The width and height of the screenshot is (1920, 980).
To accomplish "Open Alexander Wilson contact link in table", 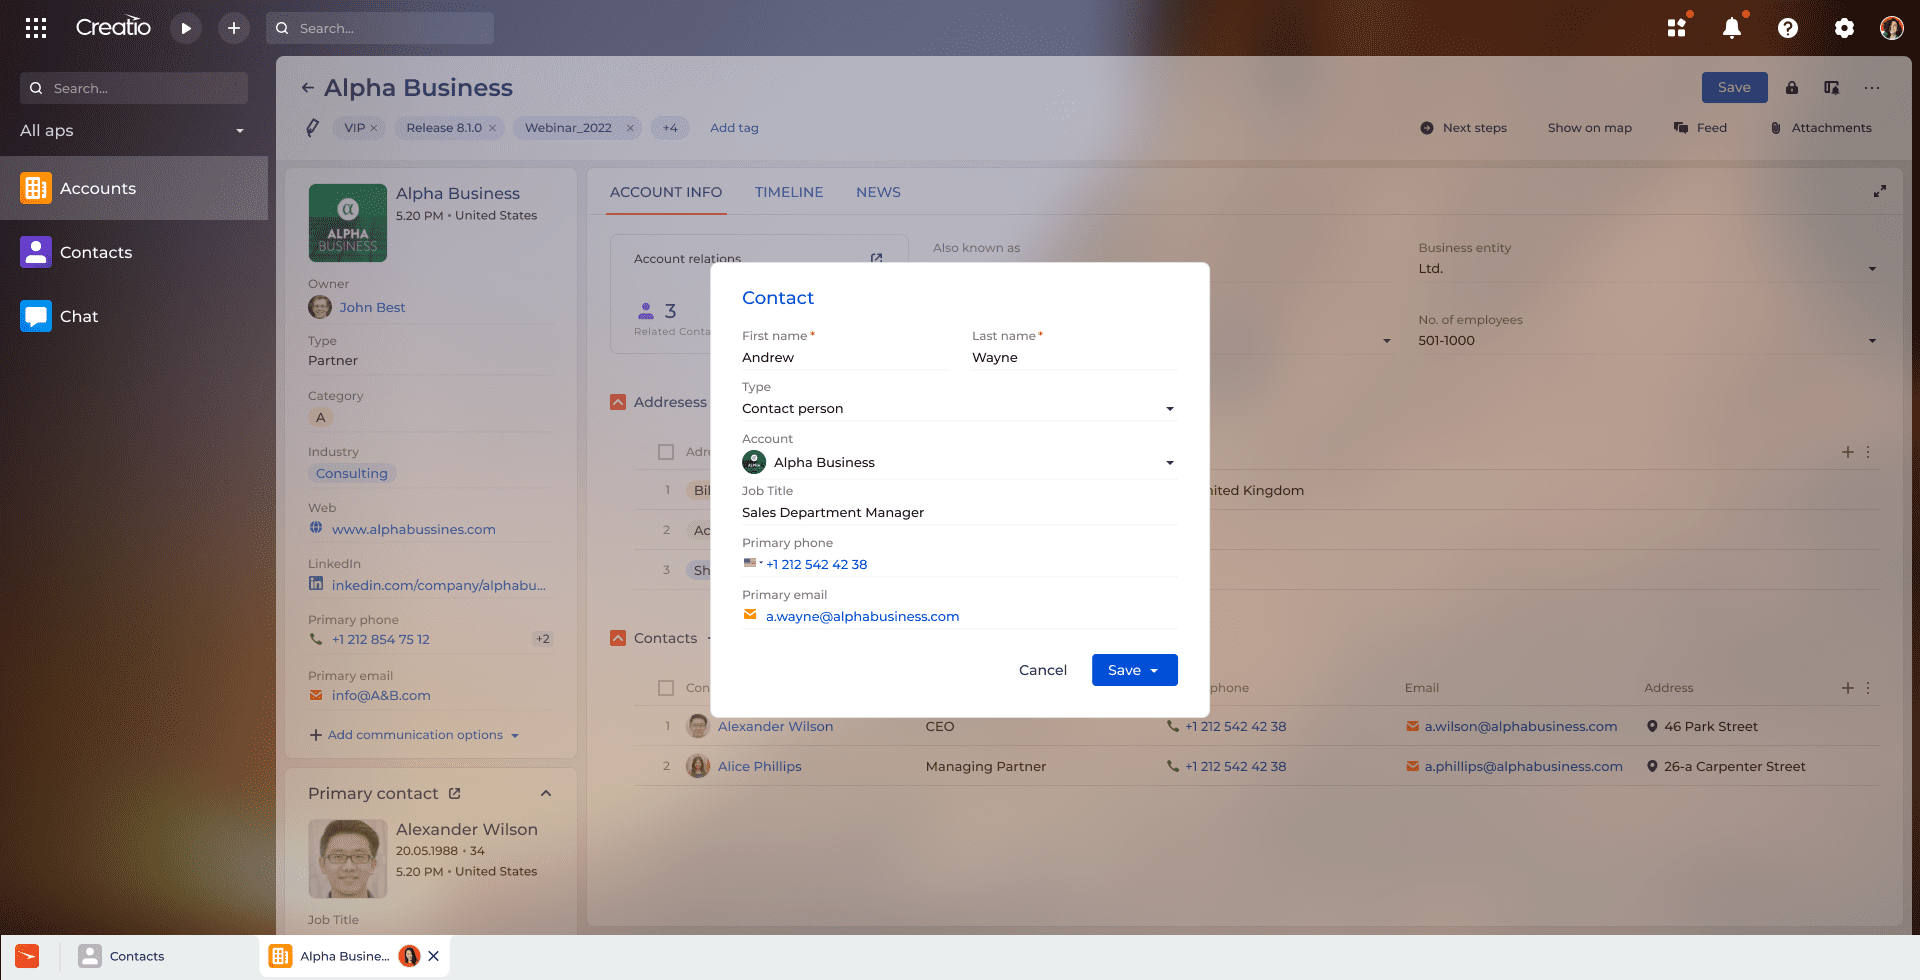I will click(775, 727).
